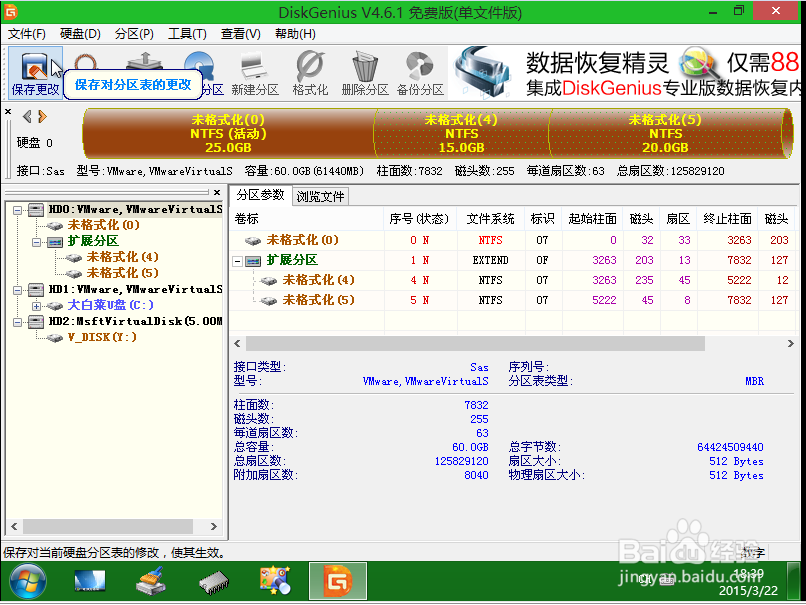This screenshot has height=605, width=806.
Task: Collapse the HD1 VMware disk tree node
Action: tap(17, 290)
